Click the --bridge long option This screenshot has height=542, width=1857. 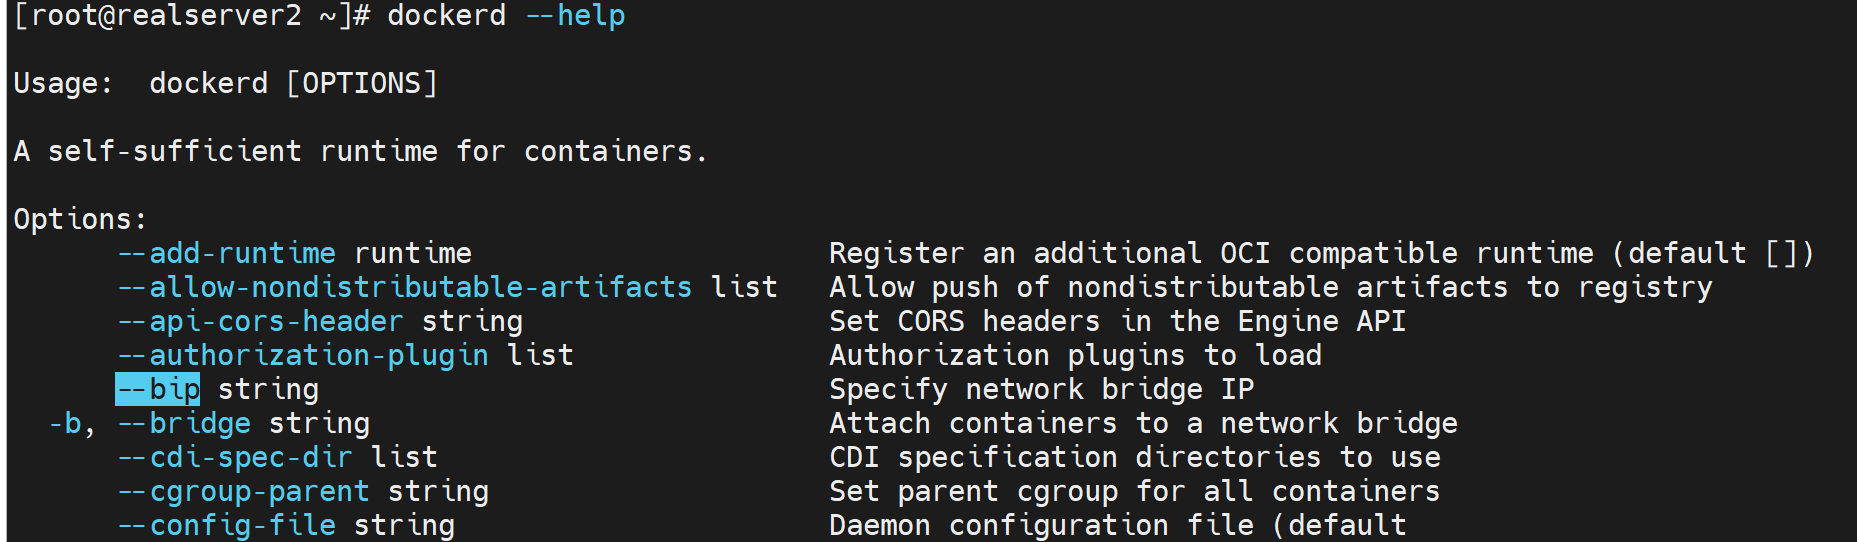184,423
